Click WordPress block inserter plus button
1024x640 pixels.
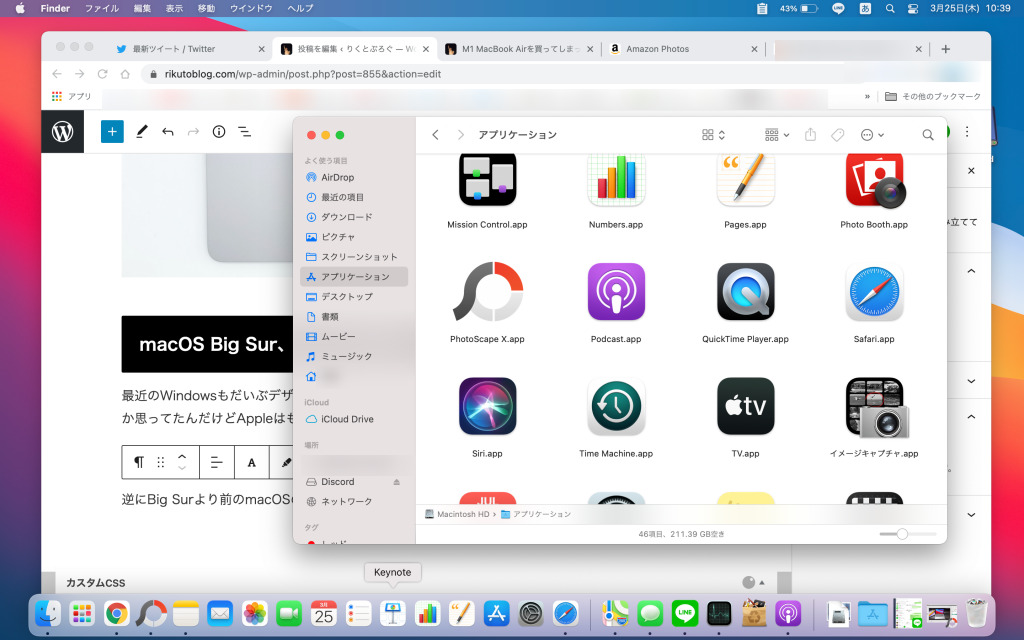click(112, 132)
